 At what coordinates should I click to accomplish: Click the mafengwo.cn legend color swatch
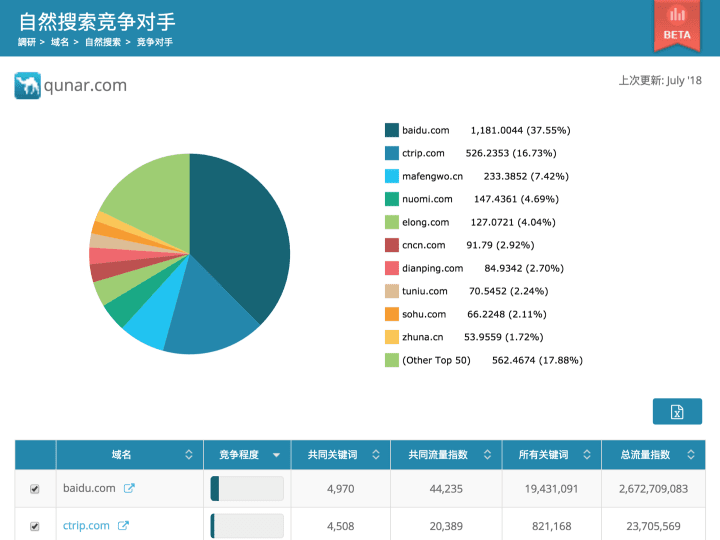click(x=392, y=176)
